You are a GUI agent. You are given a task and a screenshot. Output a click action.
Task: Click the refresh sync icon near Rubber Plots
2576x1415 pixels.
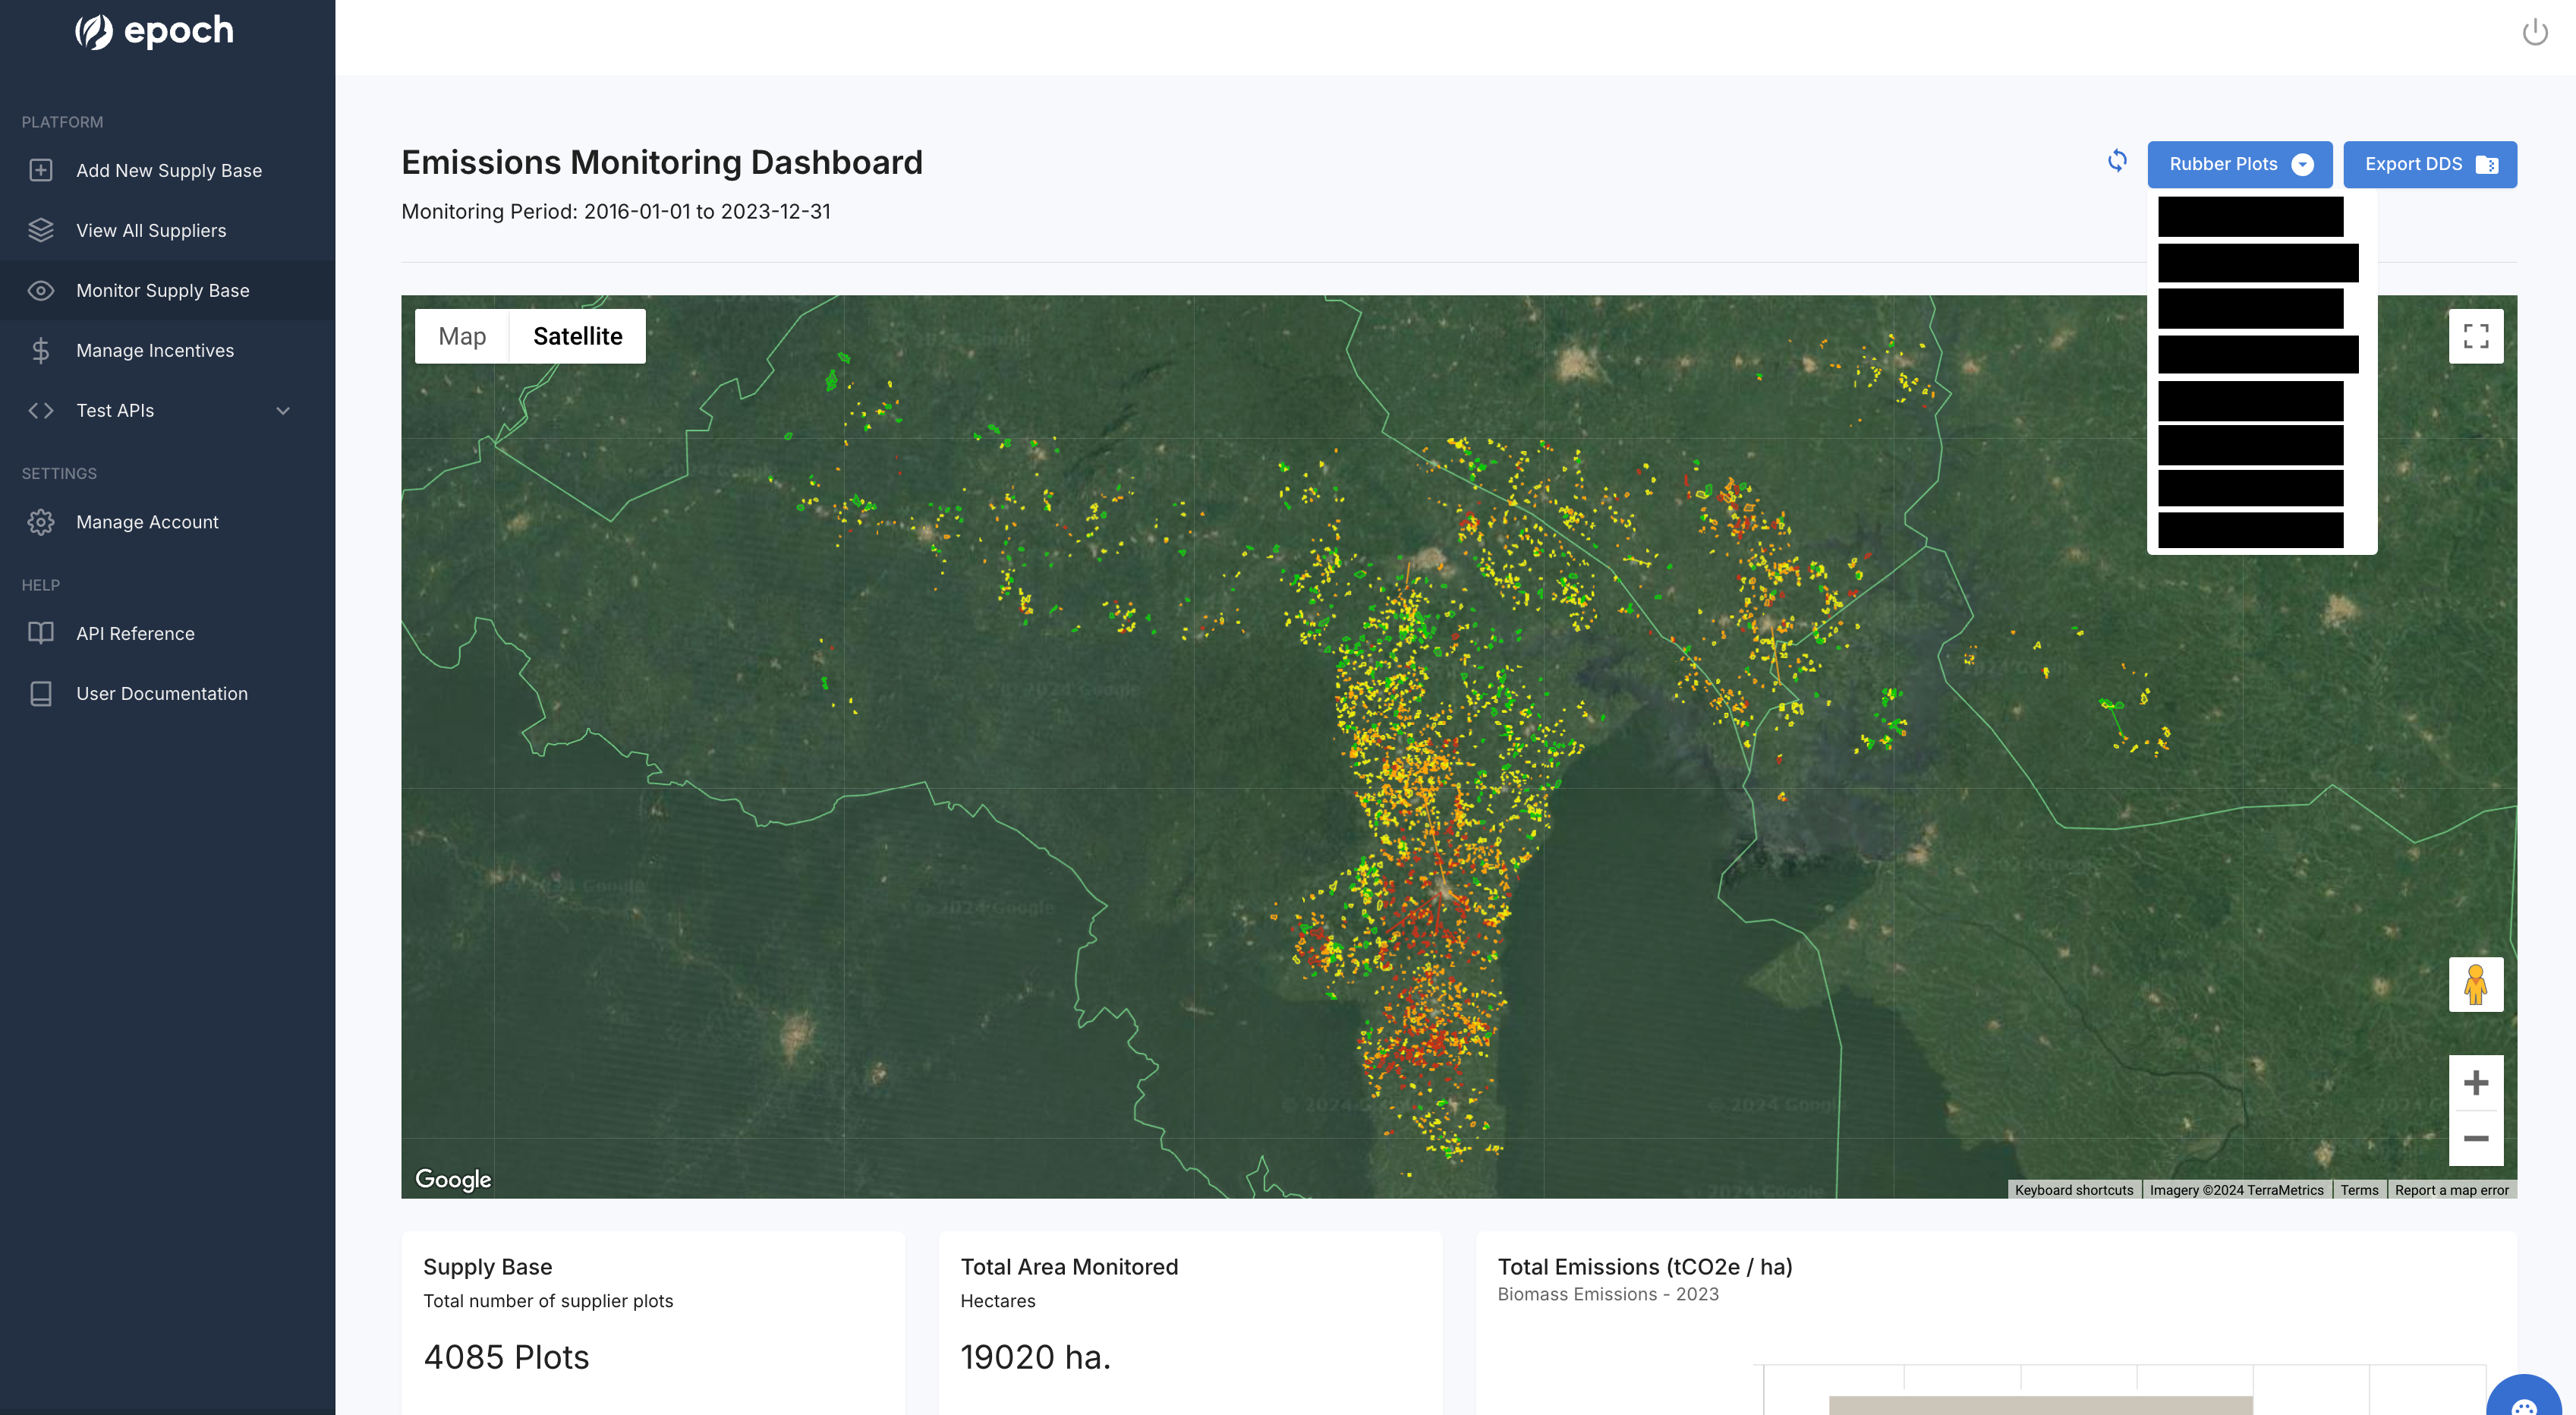[x=2117, y=161]
